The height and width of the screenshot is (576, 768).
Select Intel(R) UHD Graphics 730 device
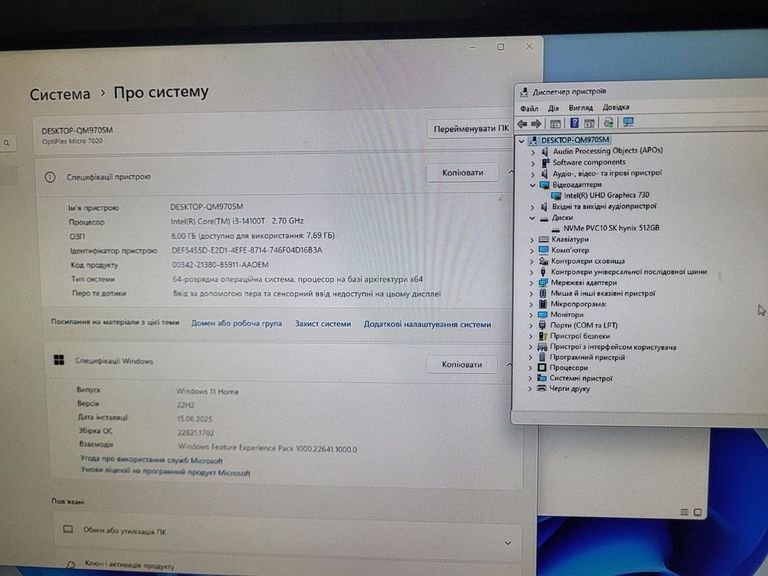click(606, 195)
